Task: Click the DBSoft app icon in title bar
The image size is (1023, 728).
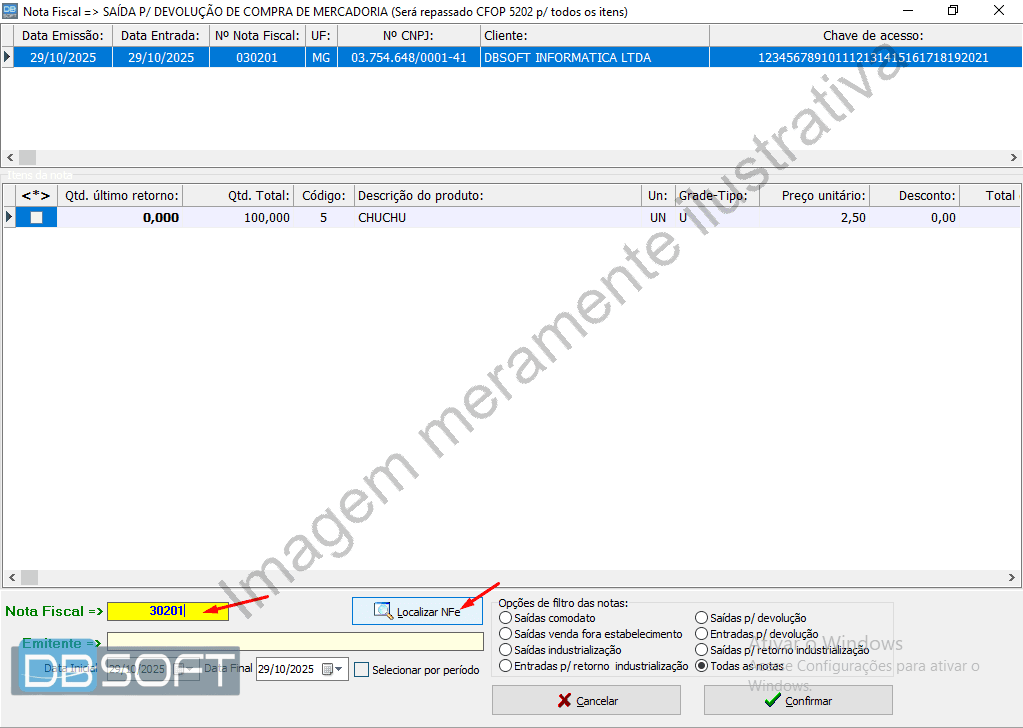Action: click(11, 10)
